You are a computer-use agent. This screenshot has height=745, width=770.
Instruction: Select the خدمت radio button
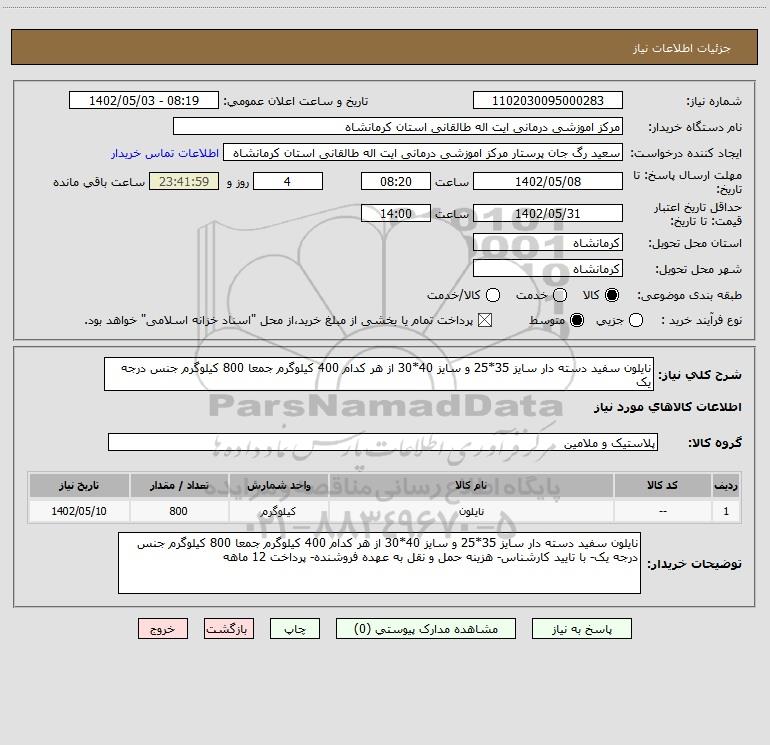point(560,295)
